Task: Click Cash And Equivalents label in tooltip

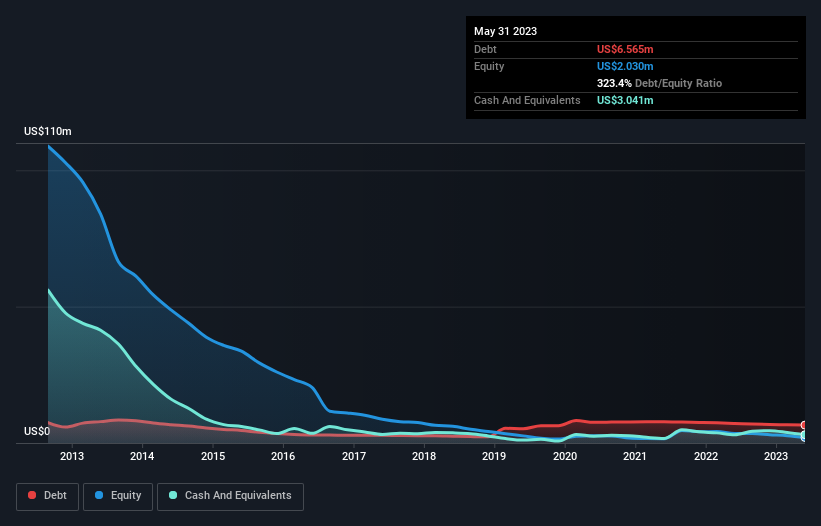Action: point(527,100)
